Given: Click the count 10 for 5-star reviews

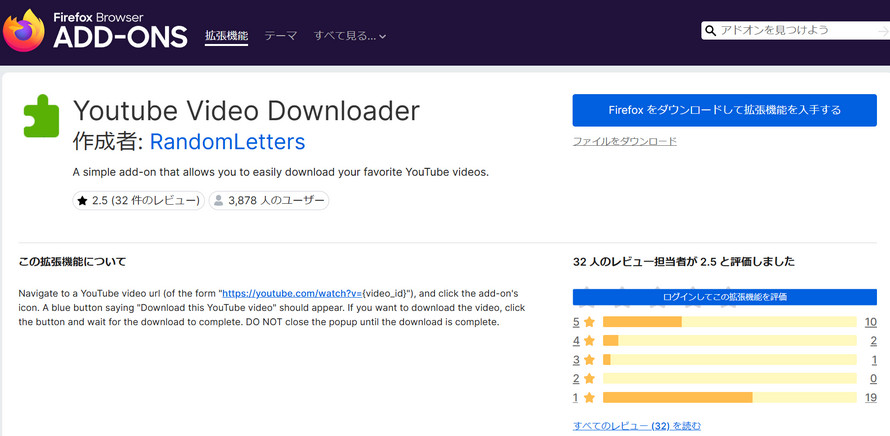Looking at the screenshot, I should coord(871,322).
